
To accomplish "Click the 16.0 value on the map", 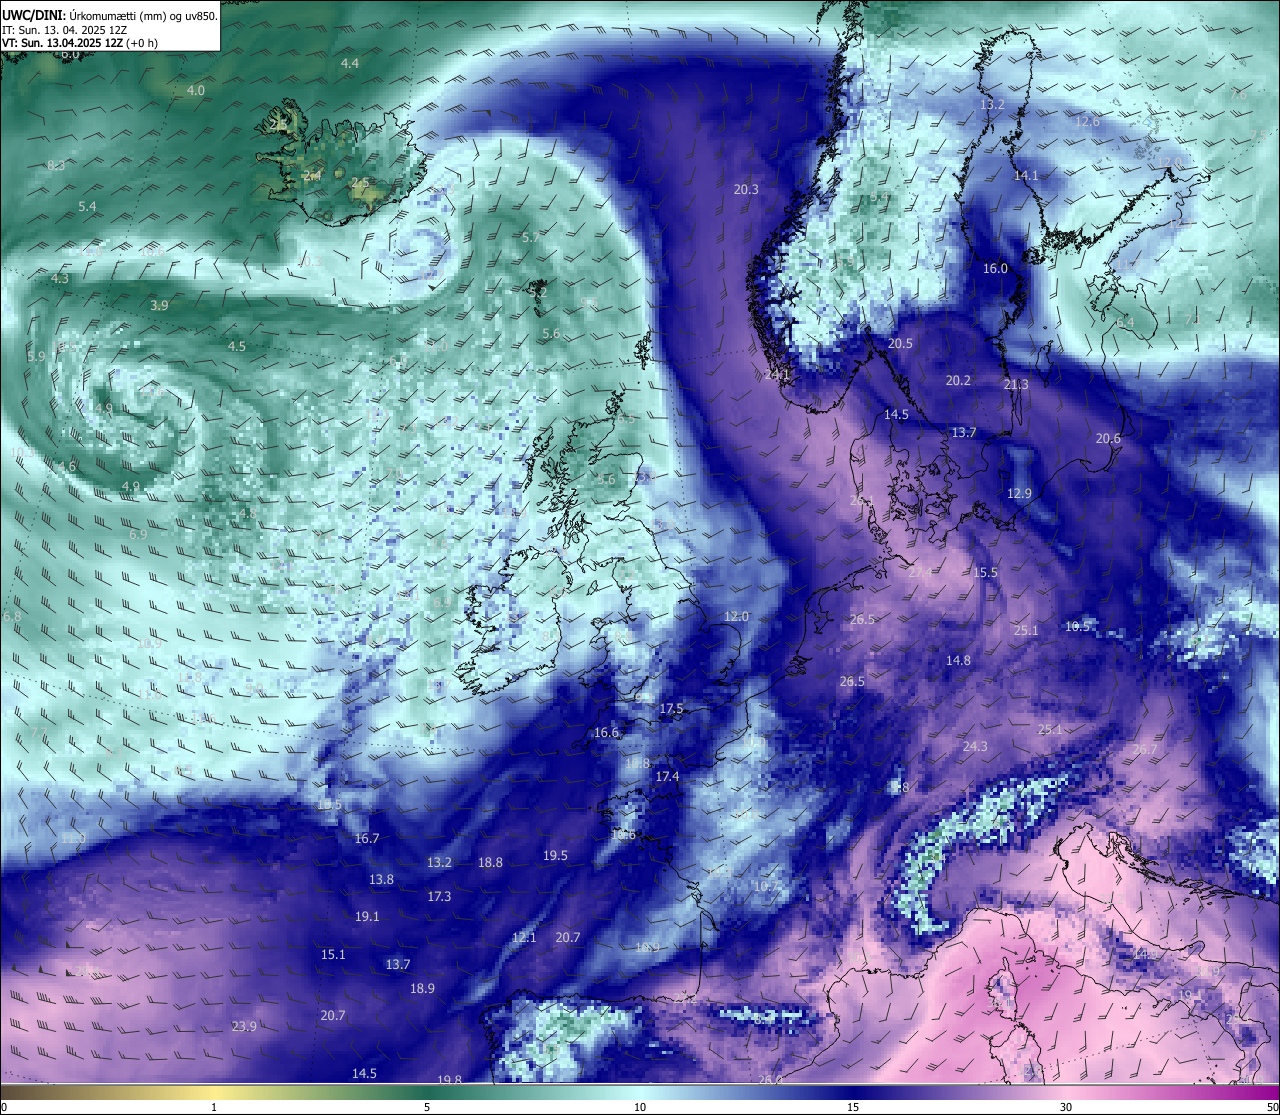I will pyautogui.click(x=995, y=268).
